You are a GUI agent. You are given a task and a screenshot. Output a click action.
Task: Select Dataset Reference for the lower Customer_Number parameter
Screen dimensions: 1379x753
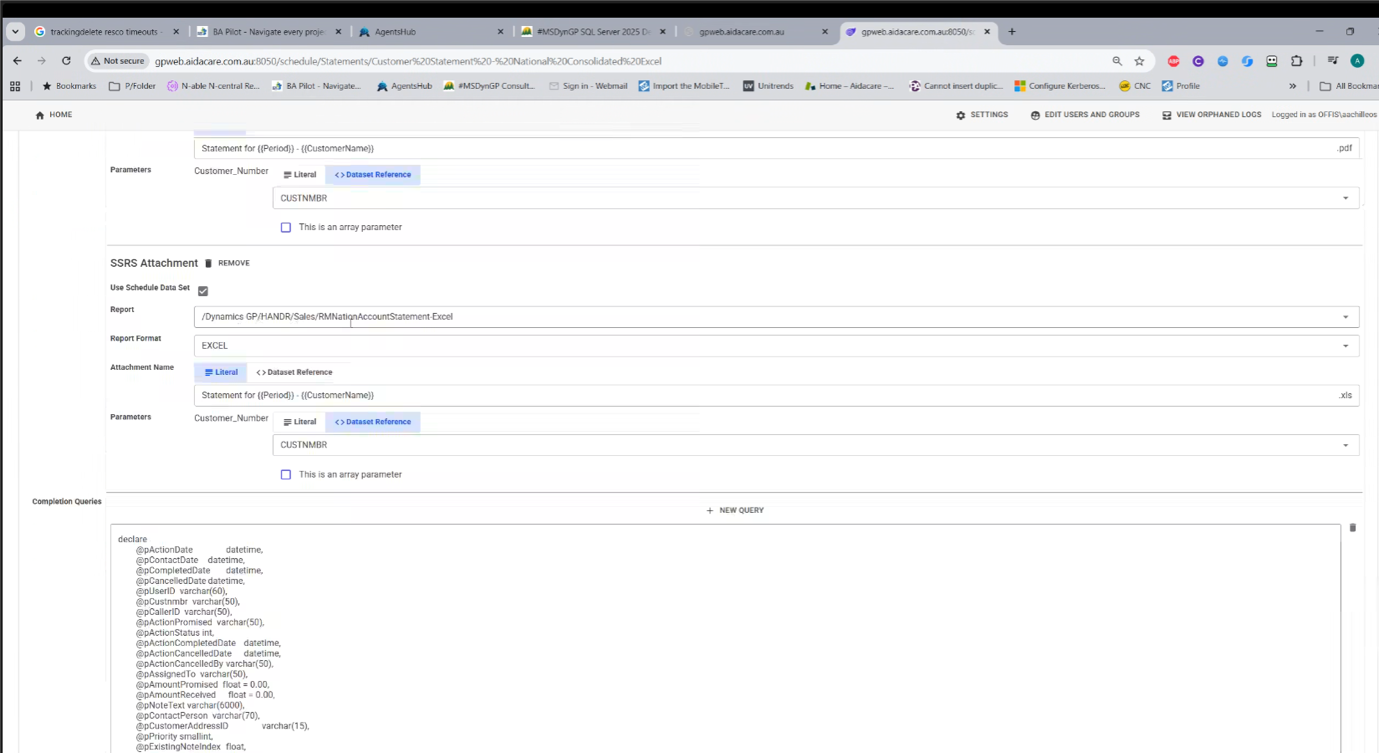coord(373,422)
